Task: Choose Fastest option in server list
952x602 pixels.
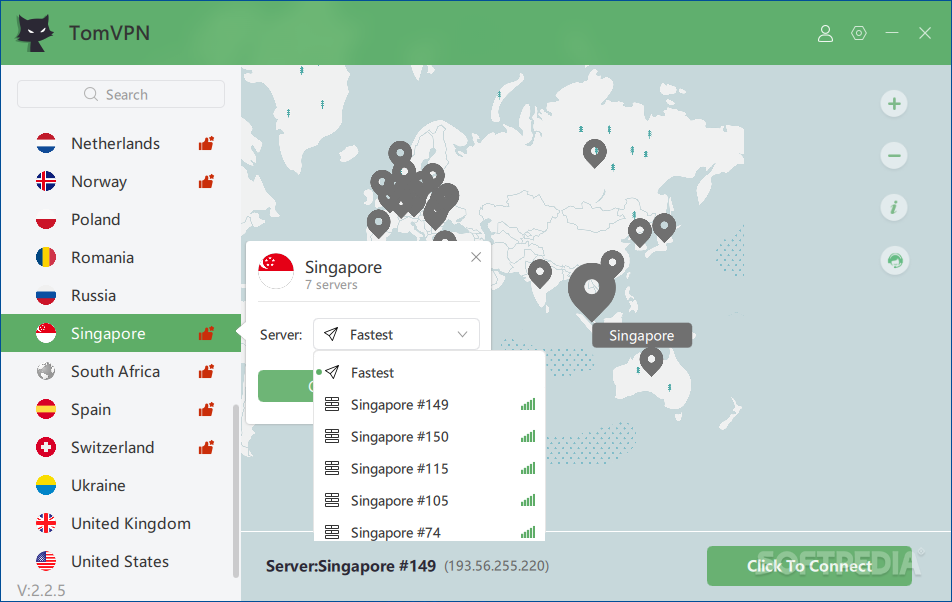Action: click(x=429, y=373)
